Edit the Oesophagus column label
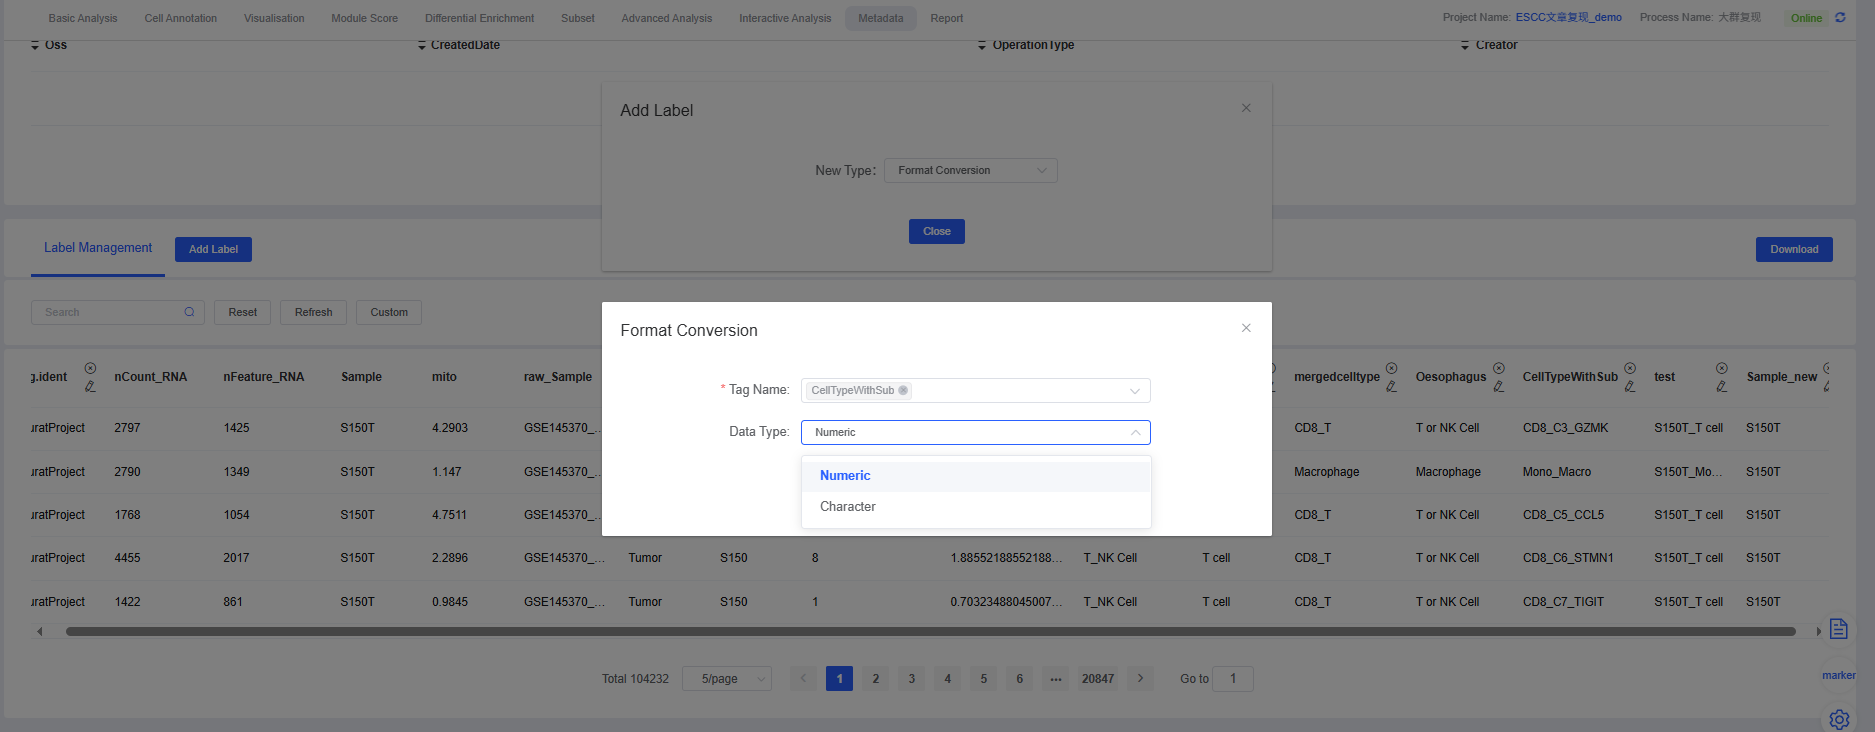The image size is (1875, 732). pos(1498,387)
